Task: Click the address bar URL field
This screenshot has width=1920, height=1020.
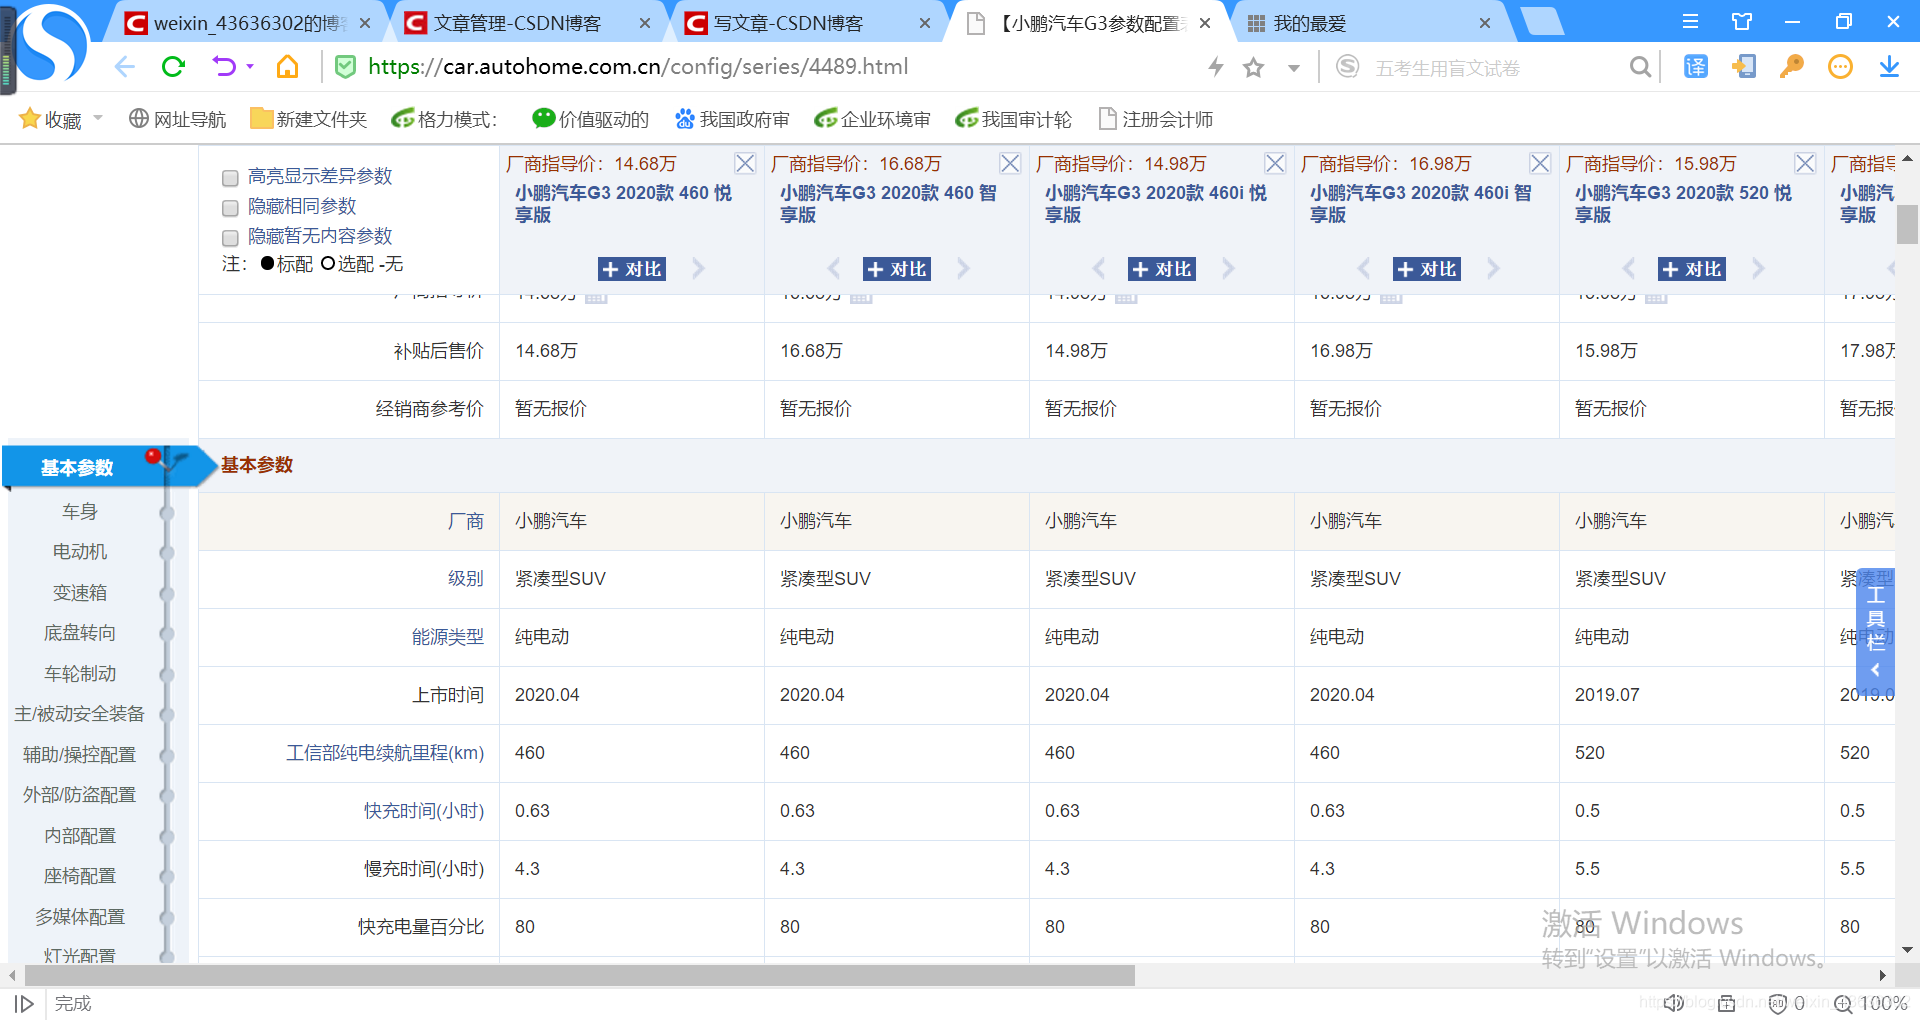Action: click(x=638, y=67)
